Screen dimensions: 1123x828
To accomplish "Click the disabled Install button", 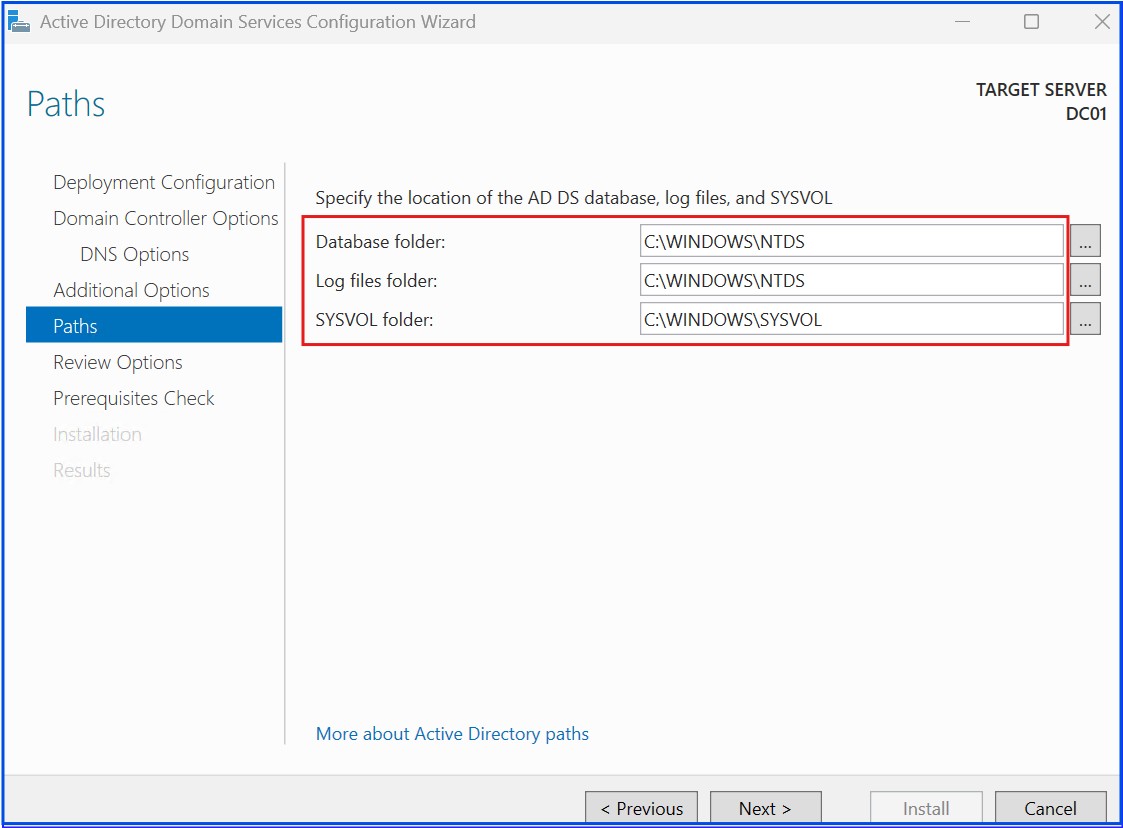I will tap(925, 808).
